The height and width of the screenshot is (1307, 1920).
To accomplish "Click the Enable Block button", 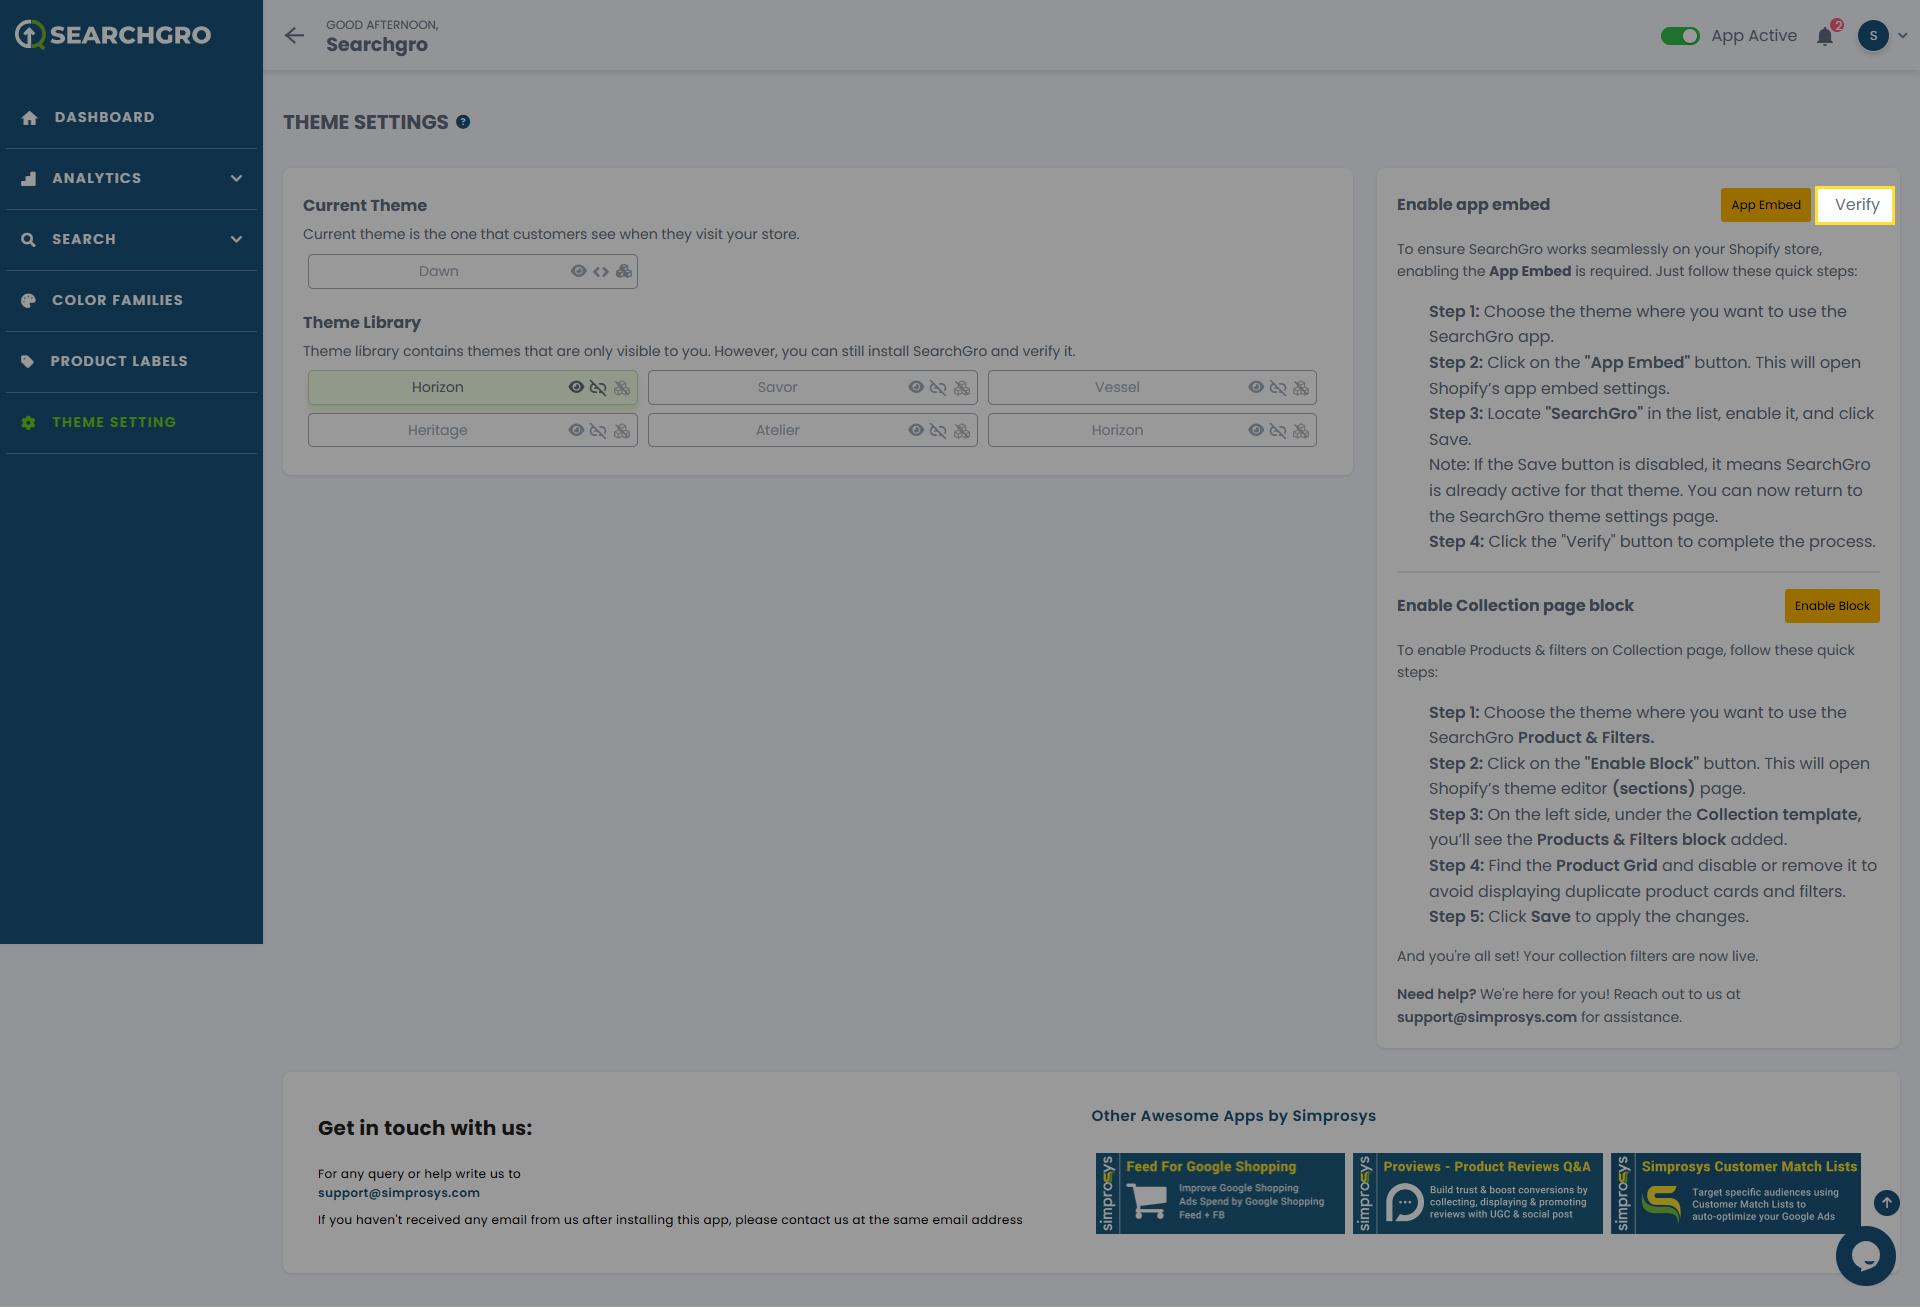I will [1831, 606].
